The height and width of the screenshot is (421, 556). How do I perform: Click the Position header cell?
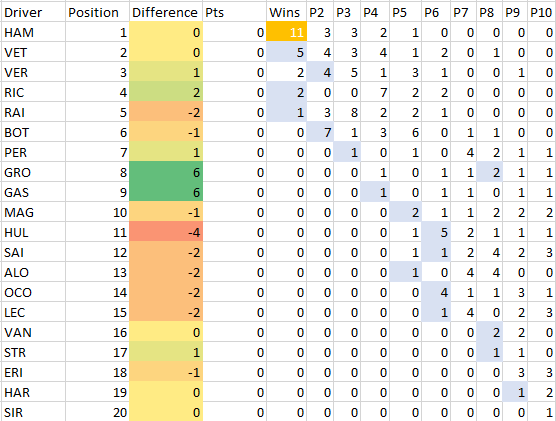[x=97, y=12]
